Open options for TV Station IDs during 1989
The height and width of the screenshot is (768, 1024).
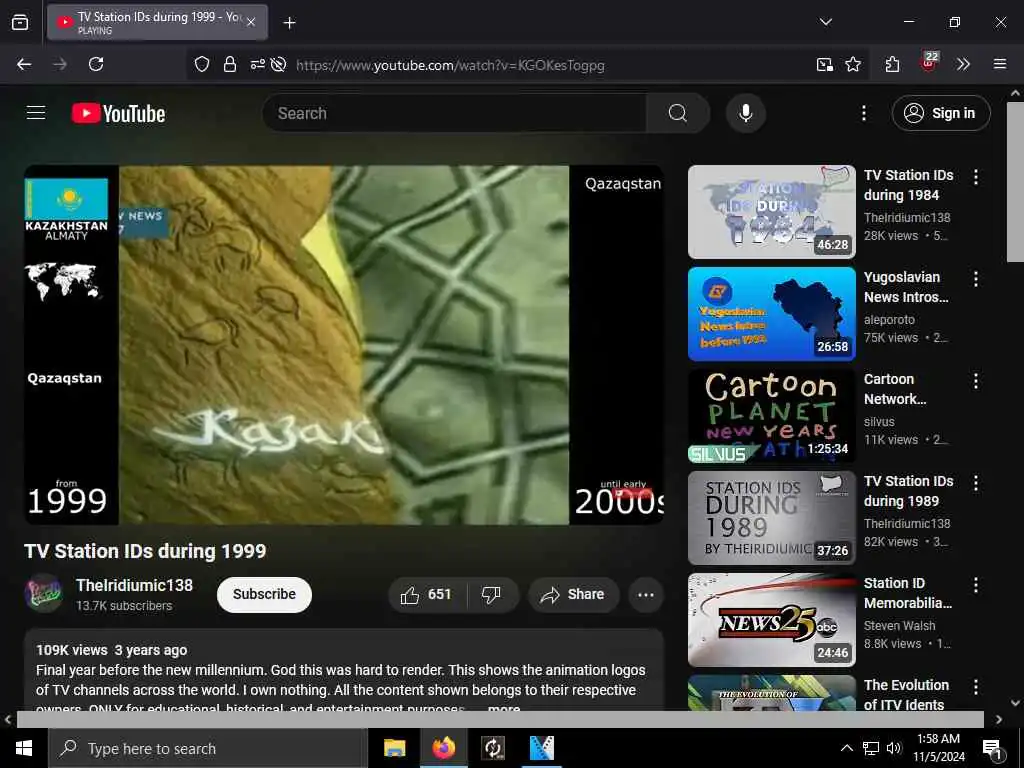976,483
